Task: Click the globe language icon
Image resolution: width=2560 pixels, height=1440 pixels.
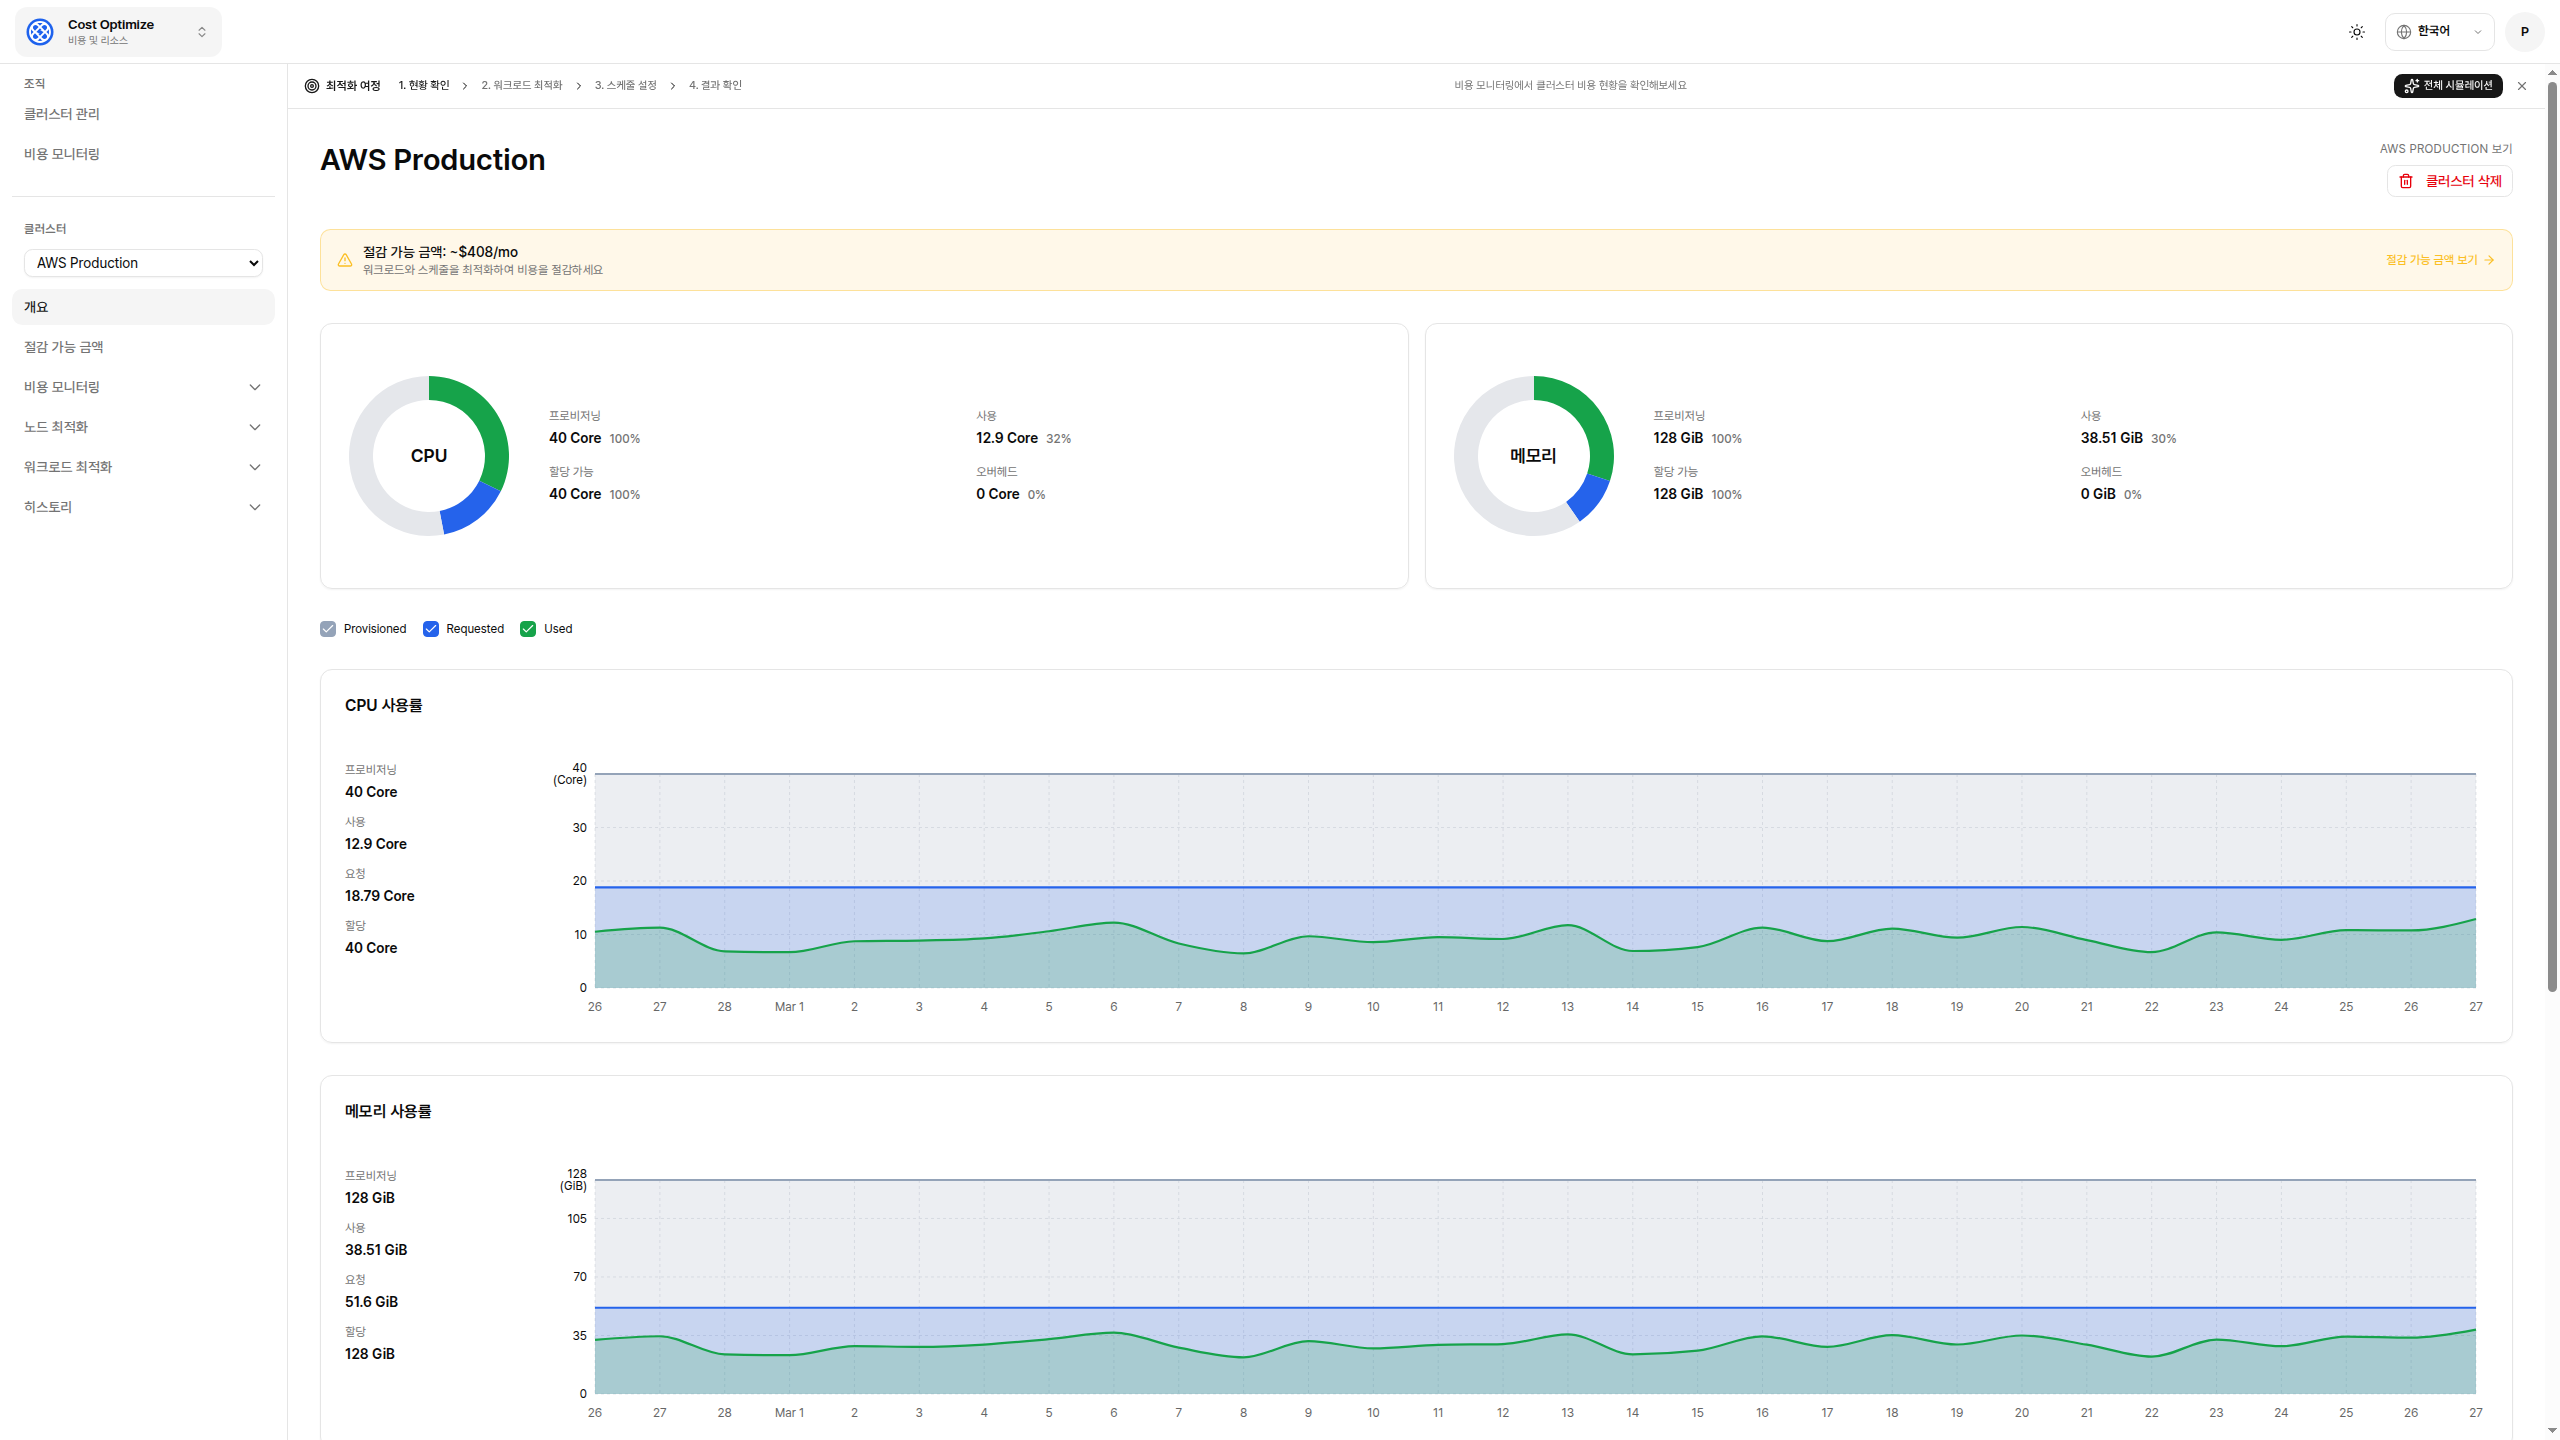Action: pyautogui.click(x=2404, y=32)
